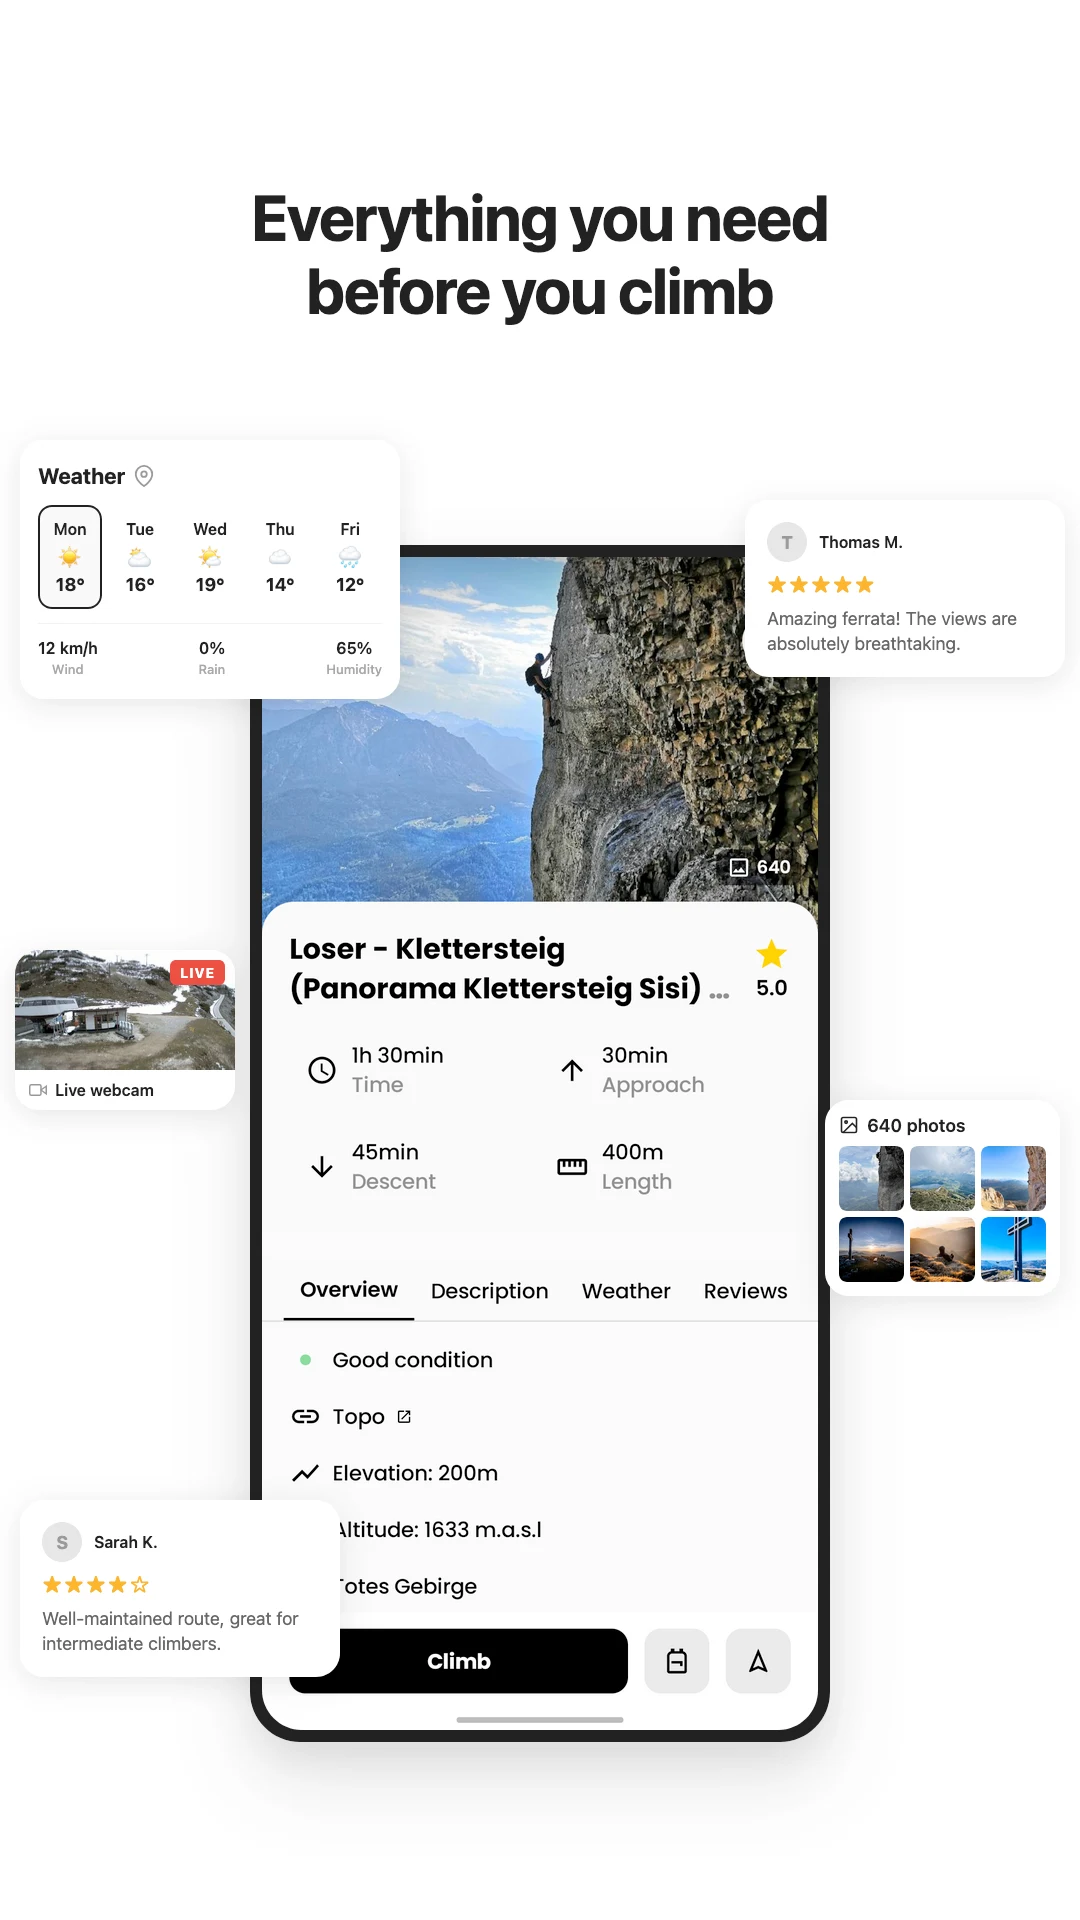1080x1920 pixels.
Task: Click the video camera icon by Live webcam
Action: [x=38, y=1090]
